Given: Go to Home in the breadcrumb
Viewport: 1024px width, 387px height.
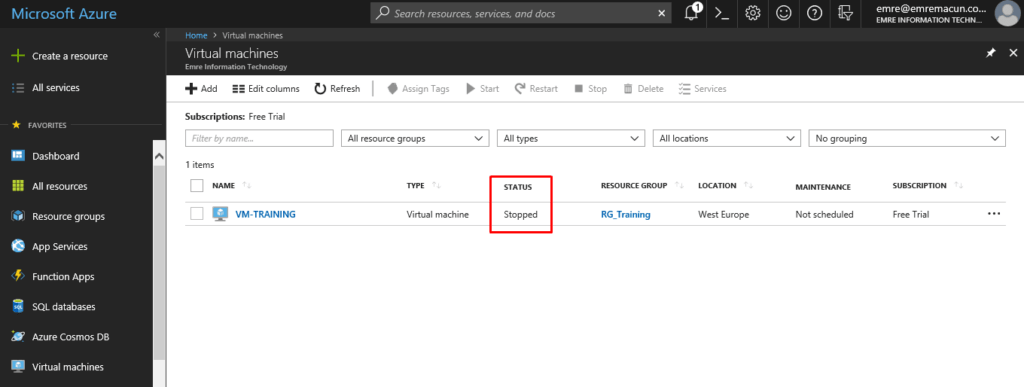Looking at the screenshot, I should click(x=196, y=35).
